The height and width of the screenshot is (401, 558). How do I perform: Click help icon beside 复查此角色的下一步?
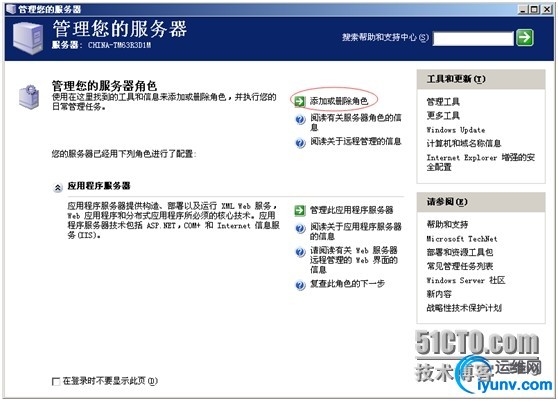point(300,285)
